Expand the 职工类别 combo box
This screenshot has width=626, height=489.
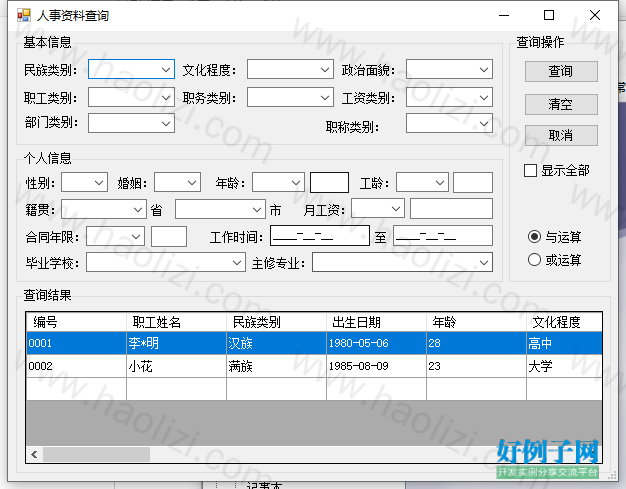[x=131, y=97]
